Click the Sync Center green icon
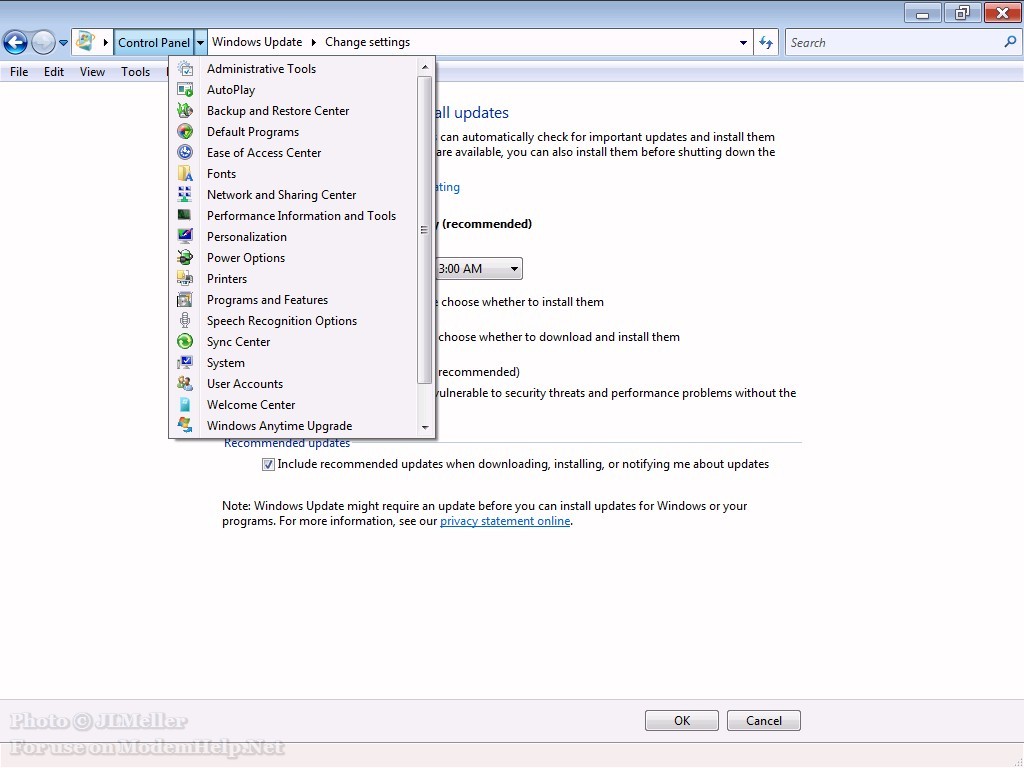The height and width of the screenshot is (768, 1024). pyautogui.click(x=185, y=341)
